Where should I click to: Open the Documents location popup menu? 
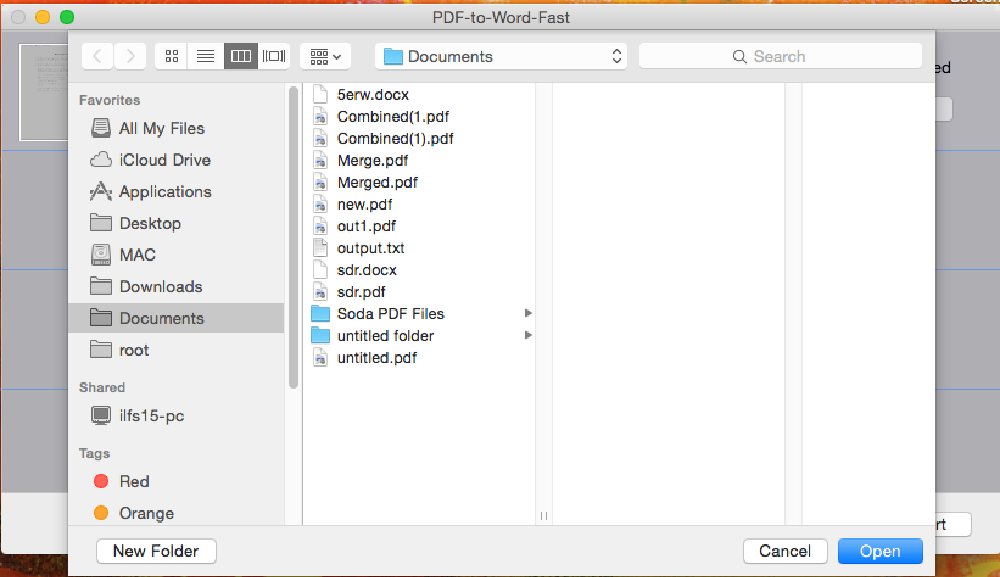click(x=501, y=56)
